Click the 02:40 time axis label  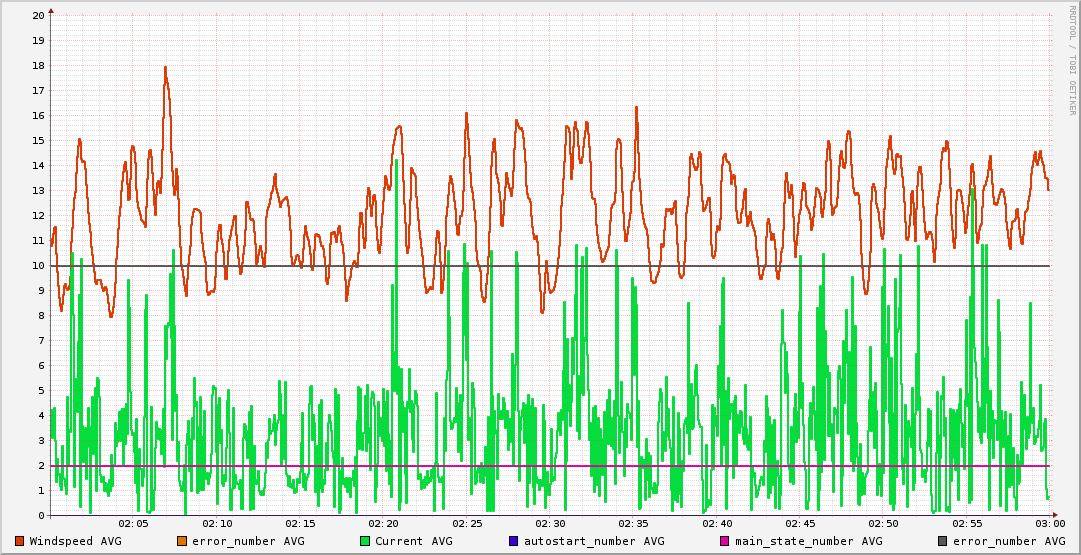[x=718, y=525]
